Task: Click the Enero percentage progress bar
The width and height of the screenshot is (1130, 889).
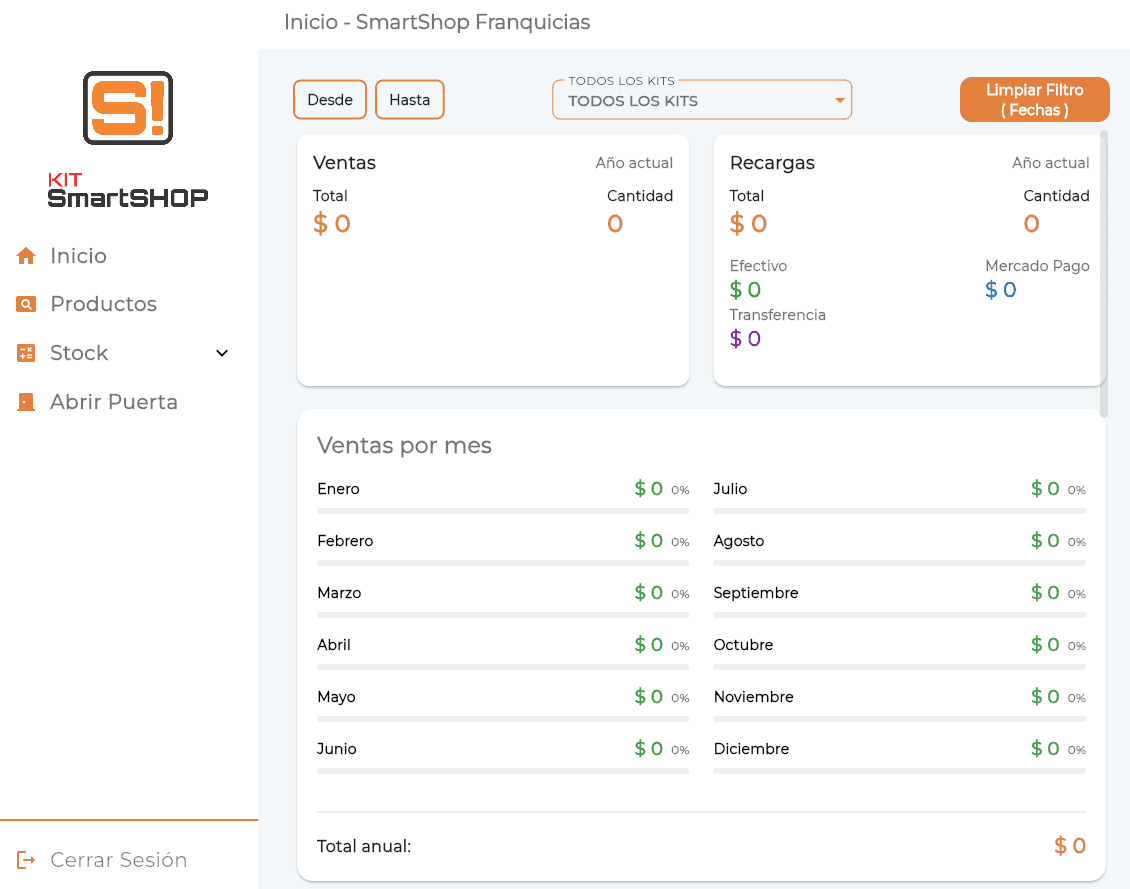Action: [x=502, y=510]
